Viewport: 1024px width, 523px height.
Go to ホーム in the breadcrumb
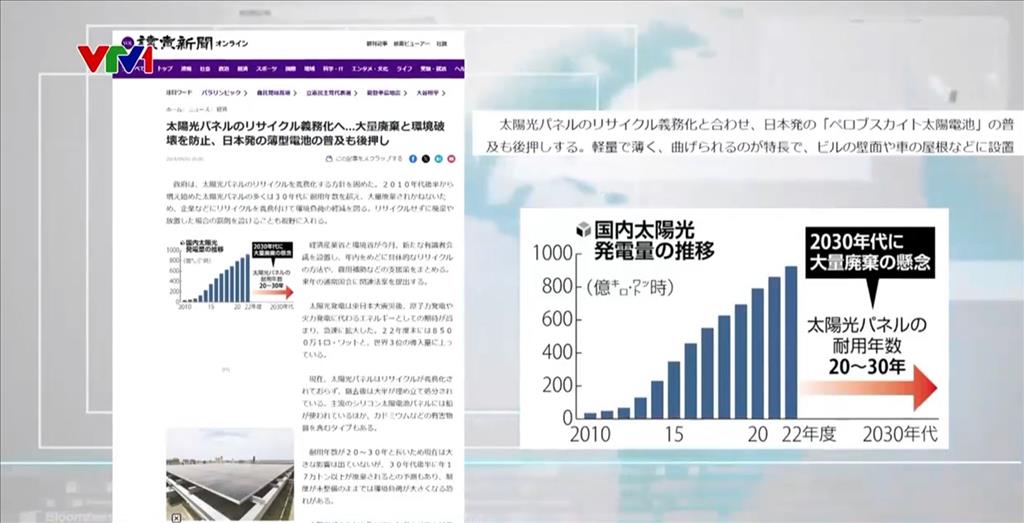pyautogui.click(x=174, y=109)
